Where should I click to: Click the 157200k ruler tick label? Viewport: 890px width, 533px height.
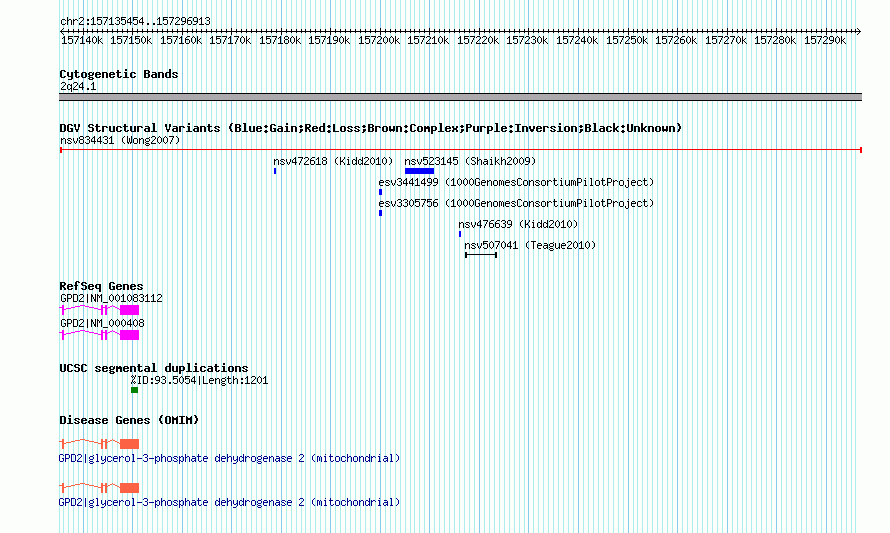point(379,40)
